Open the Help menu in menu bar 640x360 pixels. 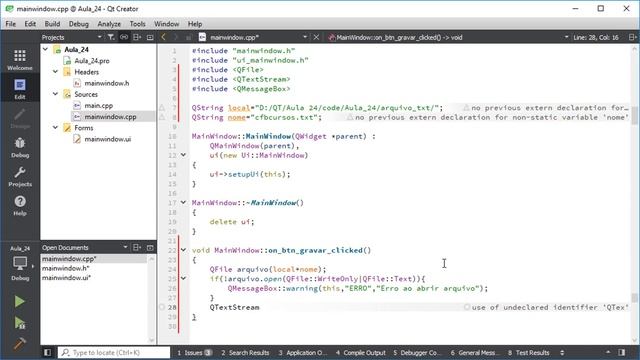coord(195,24)
